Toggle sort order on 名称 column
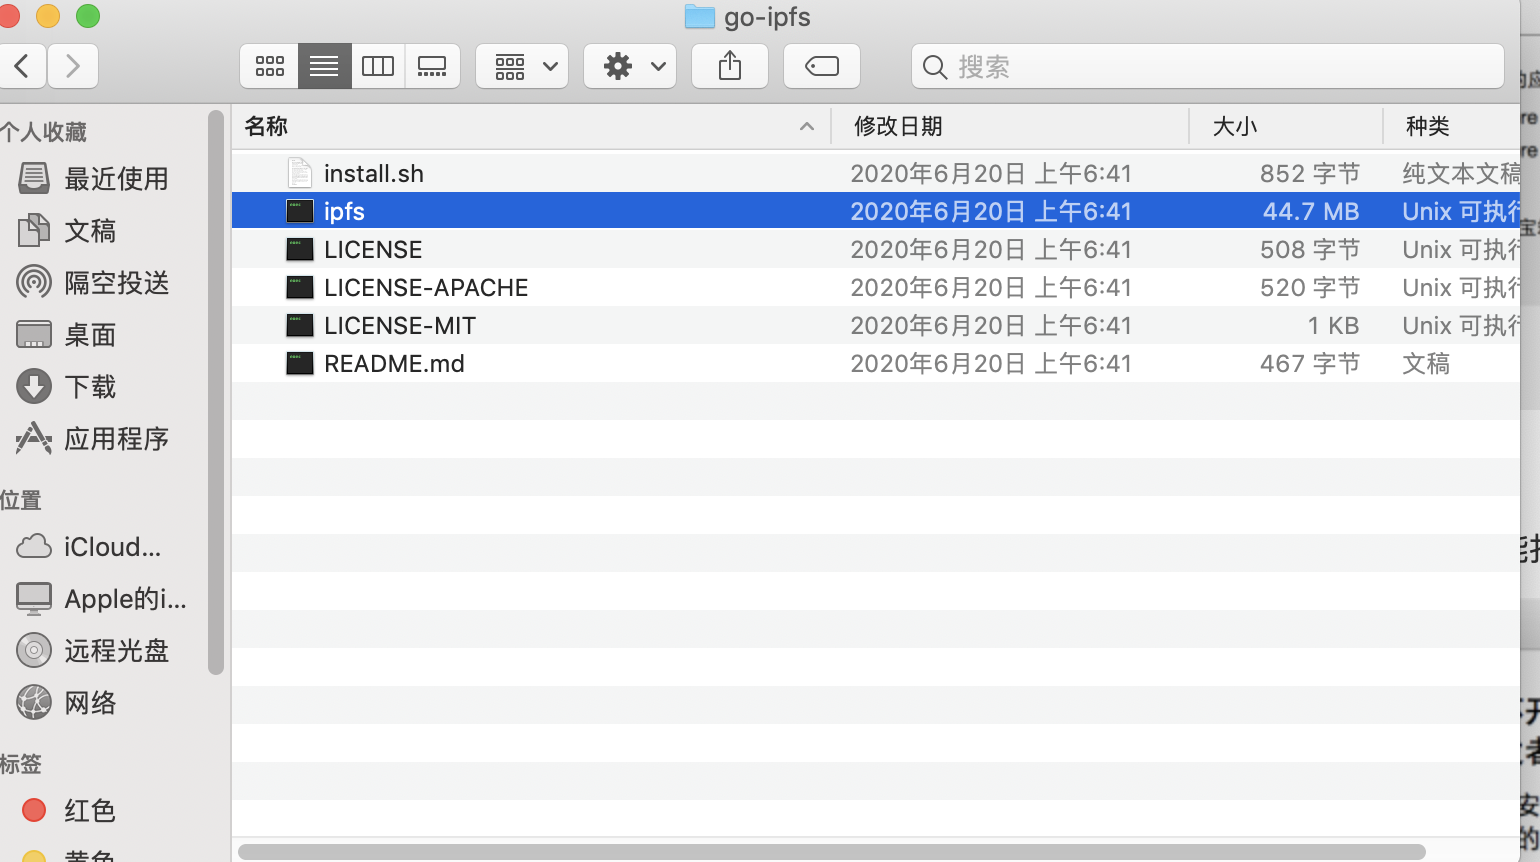 coord(264,127)
